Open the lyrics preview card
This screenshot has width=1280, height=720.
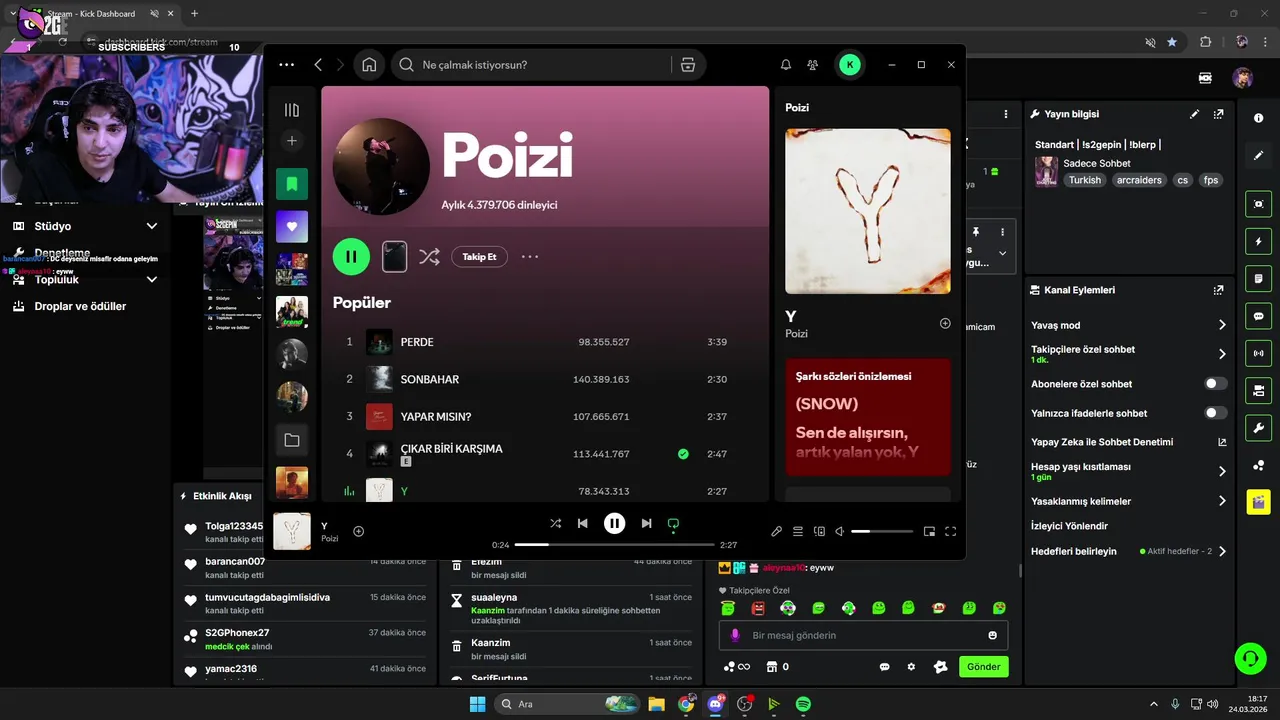pyautogui.click(x=868, y=416)
